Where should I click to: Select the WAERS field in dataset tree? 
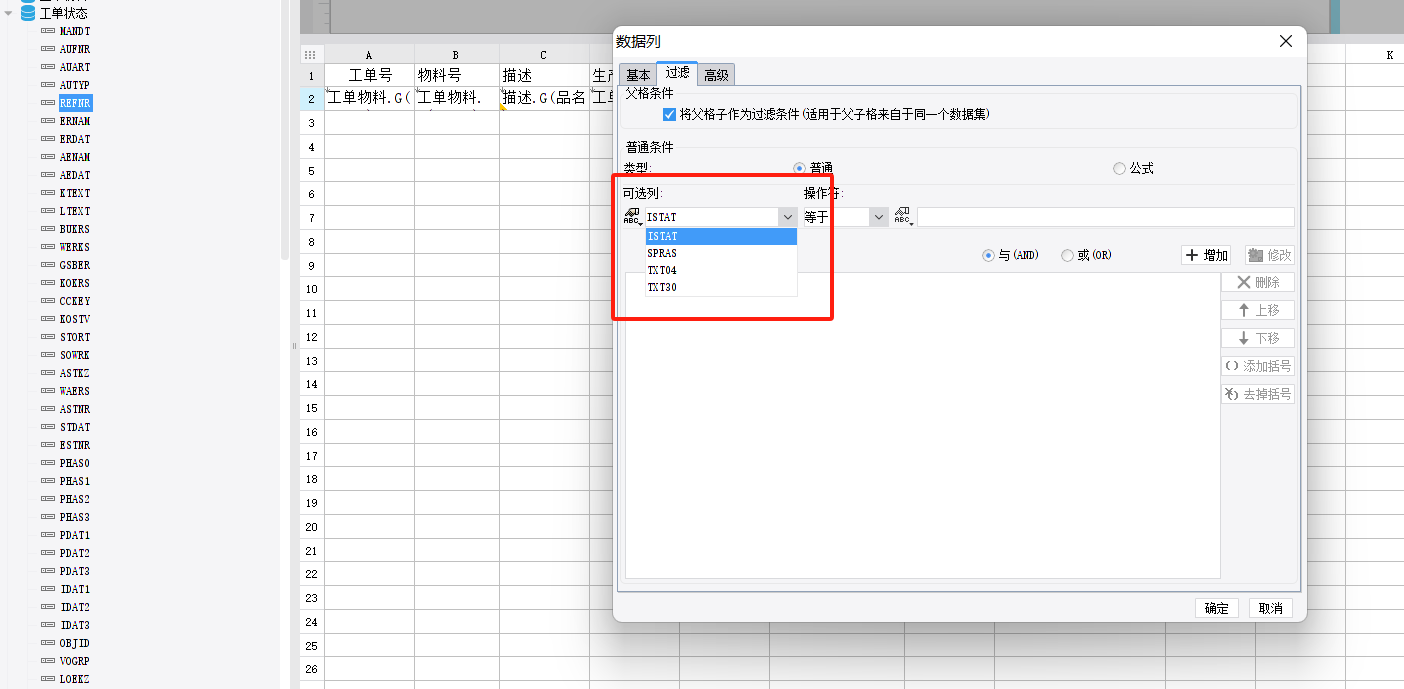pos(74,391)
